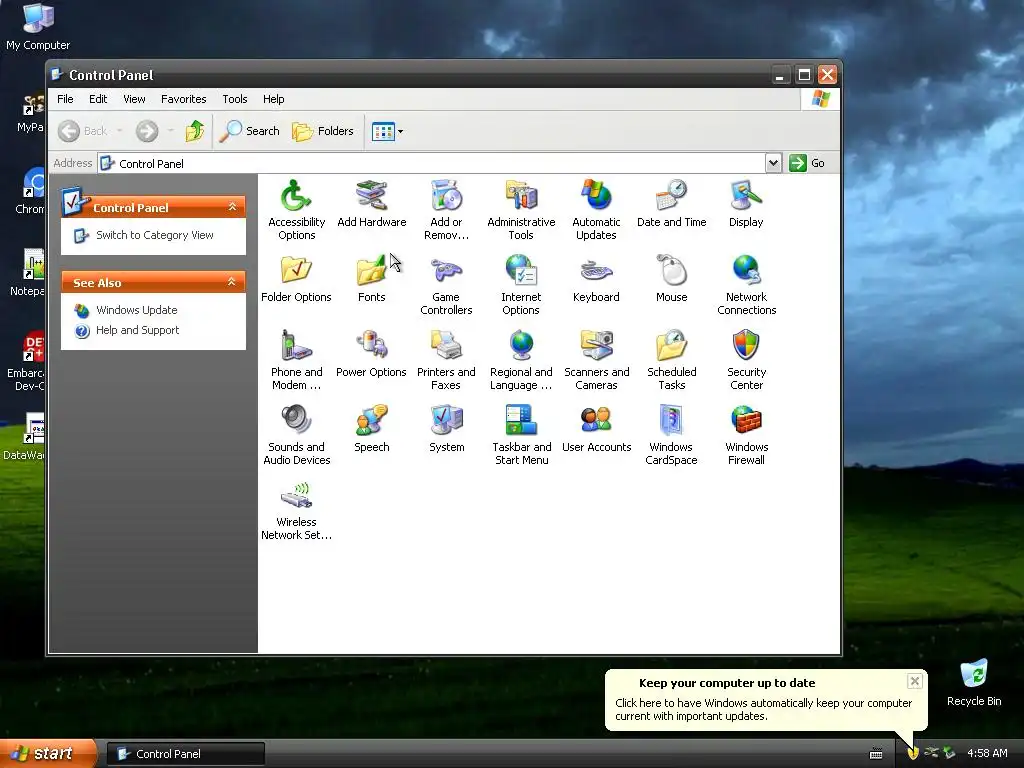Open the System icon
Image resolution: width=1024 pixels, height=768 pixels.
446,428
